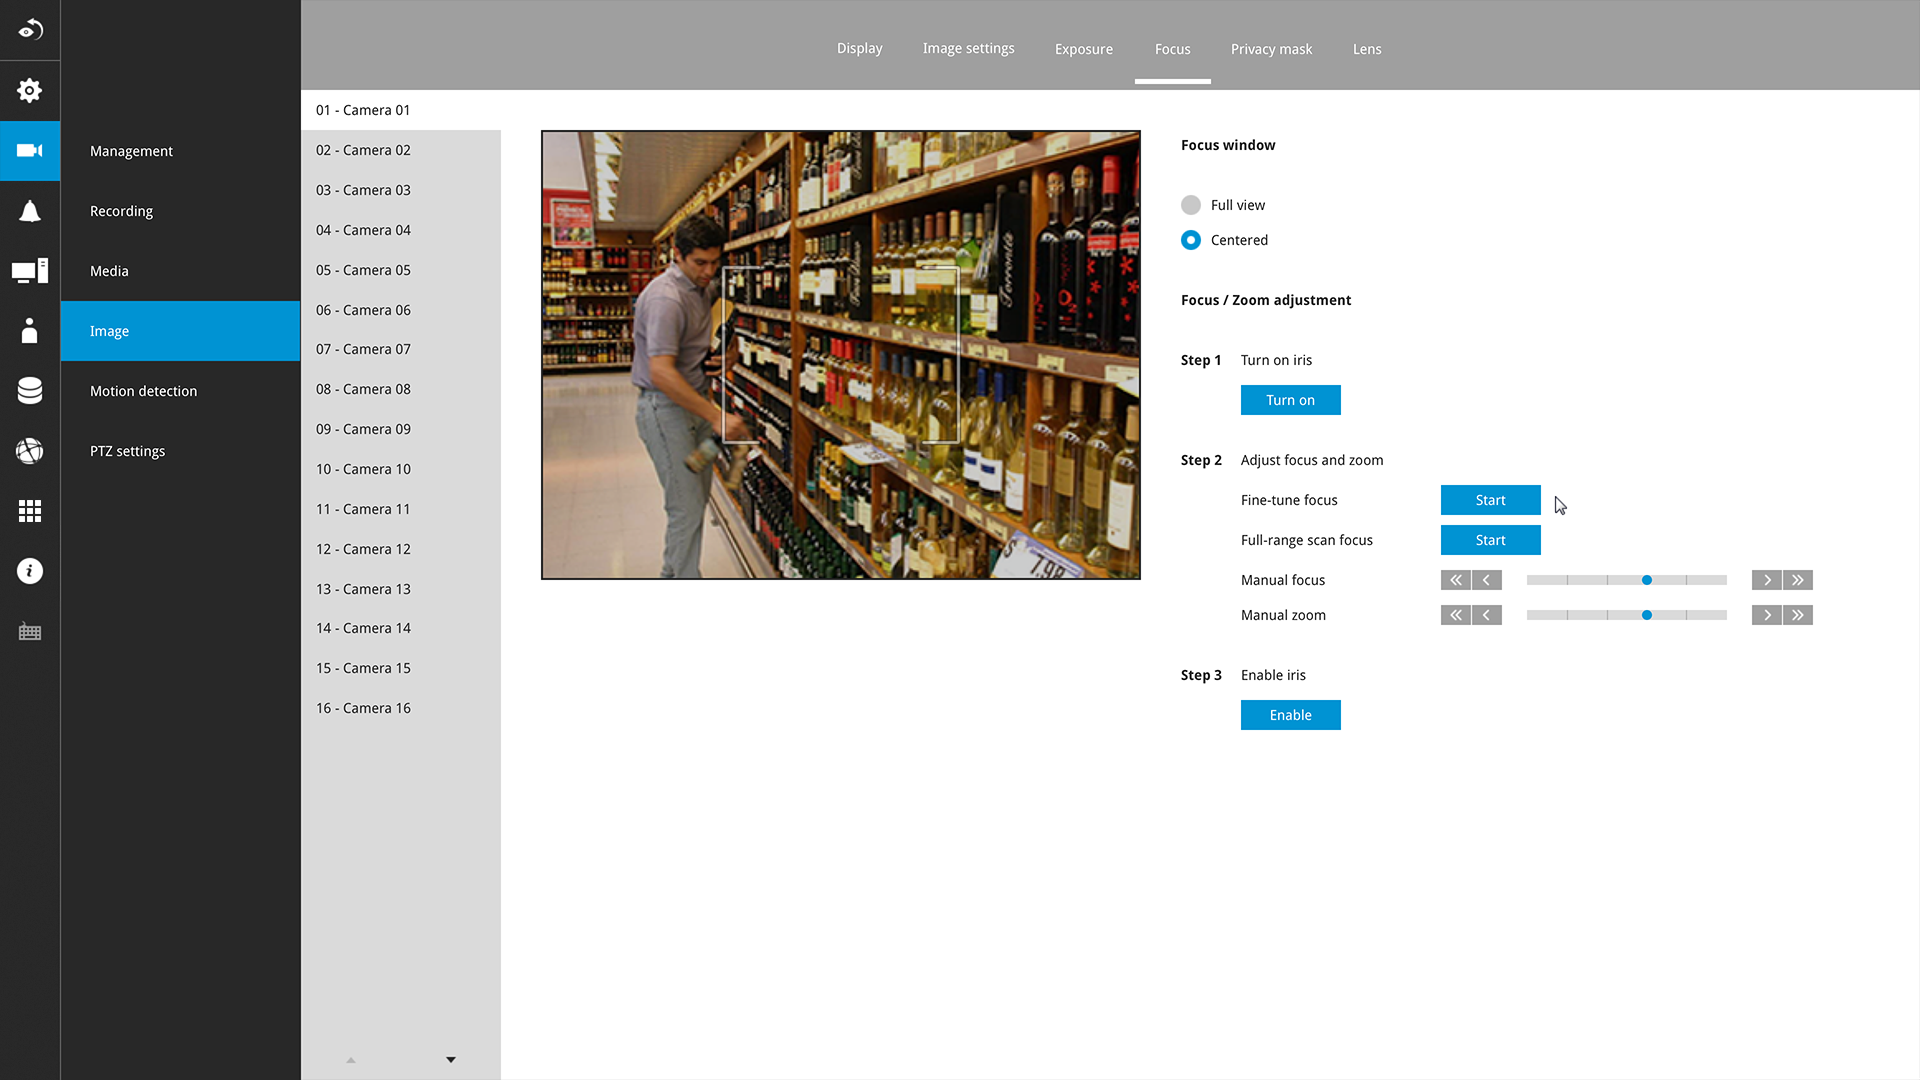The image size is (1920, 1080).
Task: Open the network globe sidebar icon
Action: pos(30,451)
